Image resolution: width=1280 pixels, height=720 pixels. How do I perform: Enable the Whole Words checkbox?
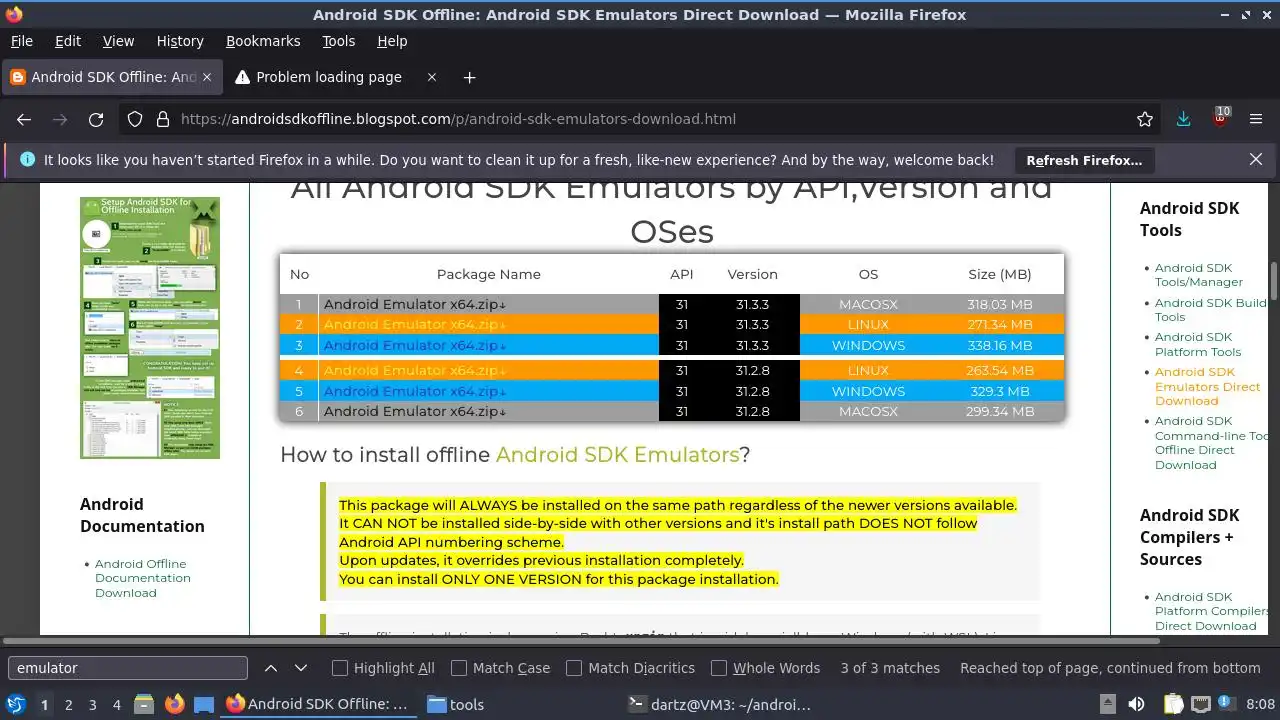pos(719,668)
